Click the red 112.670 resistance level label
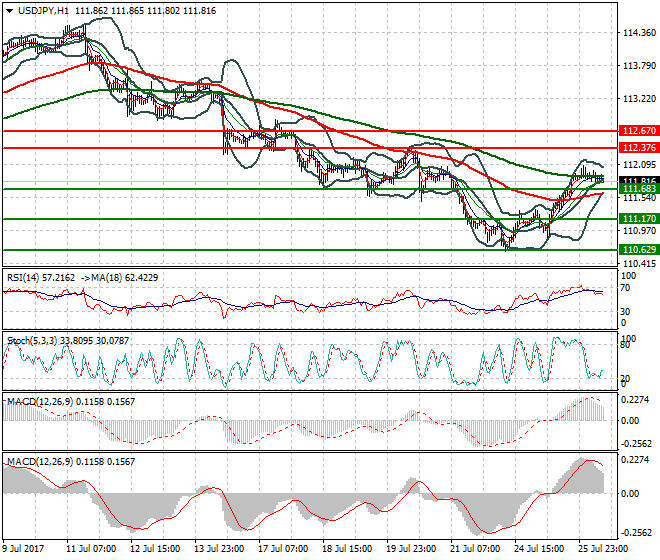Viewport: 660px width, 560px height. tap(639, 131)
